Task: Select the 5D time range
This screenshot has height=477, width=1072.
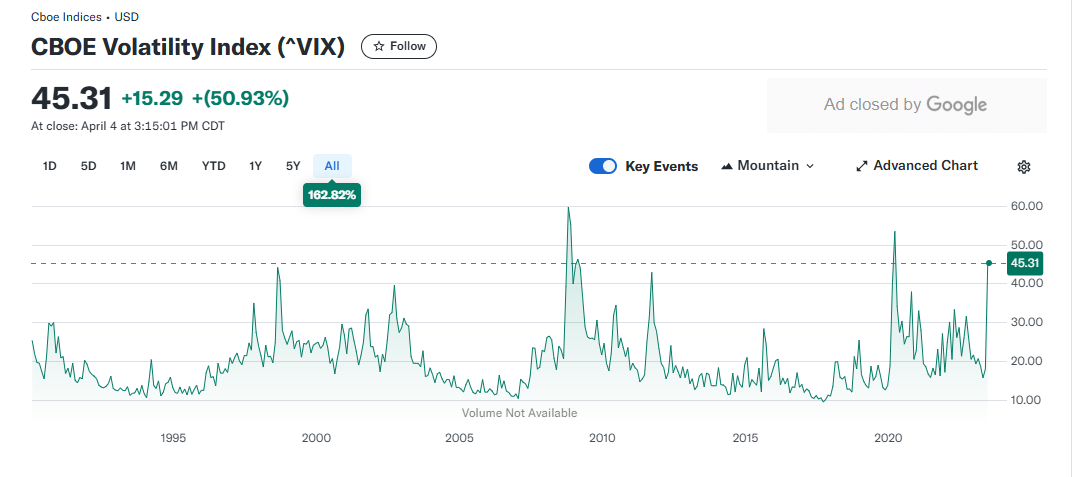Action: coord(88,166)
